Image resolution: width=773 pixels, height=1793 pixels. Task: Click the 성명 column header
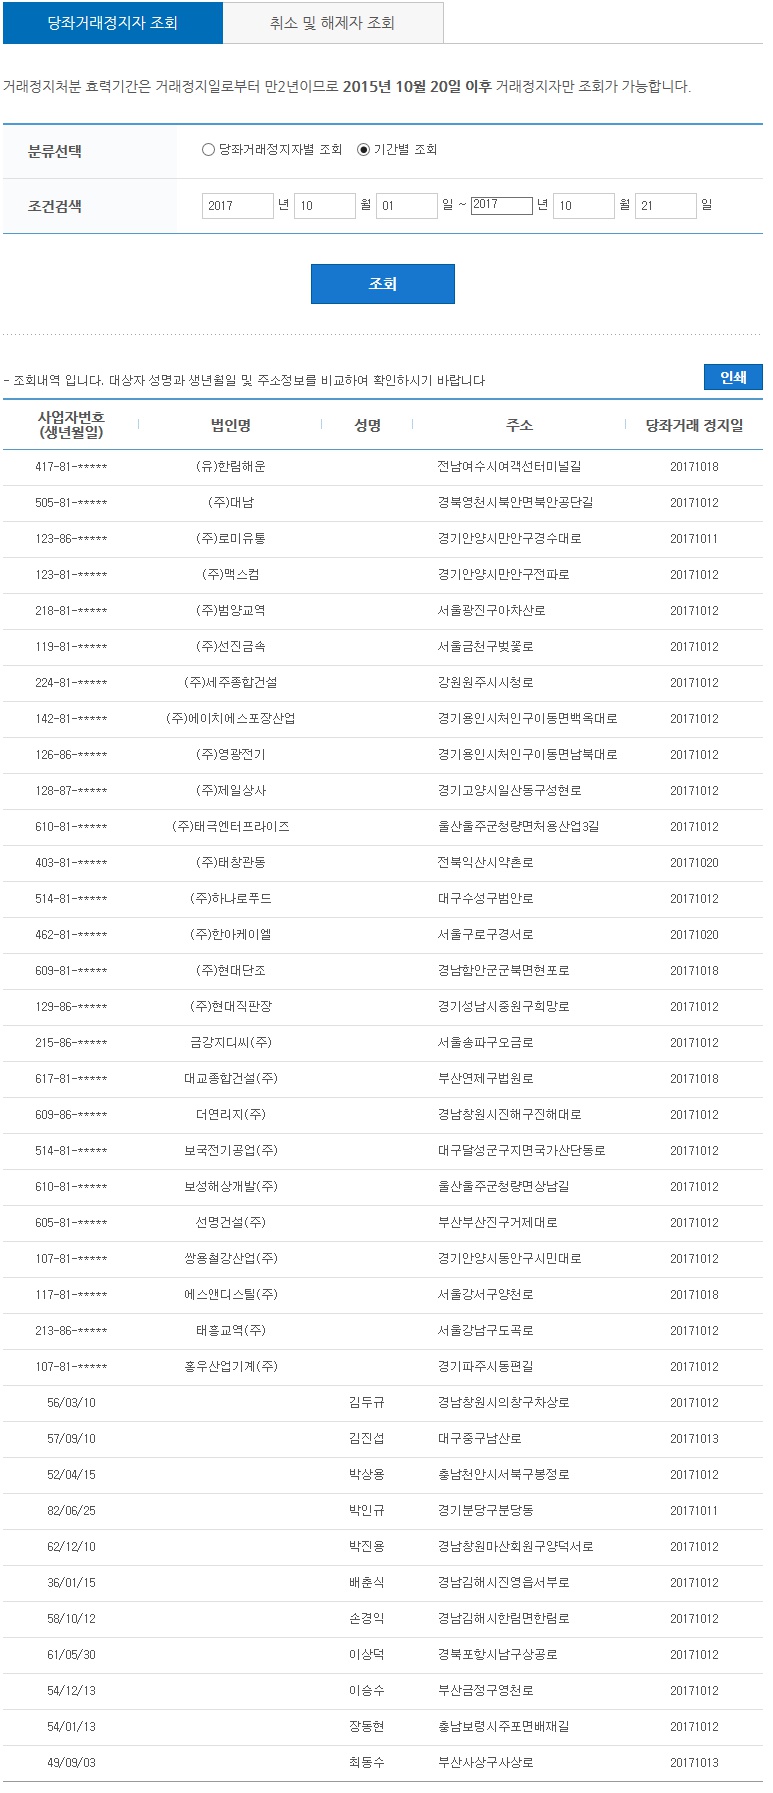367,425
